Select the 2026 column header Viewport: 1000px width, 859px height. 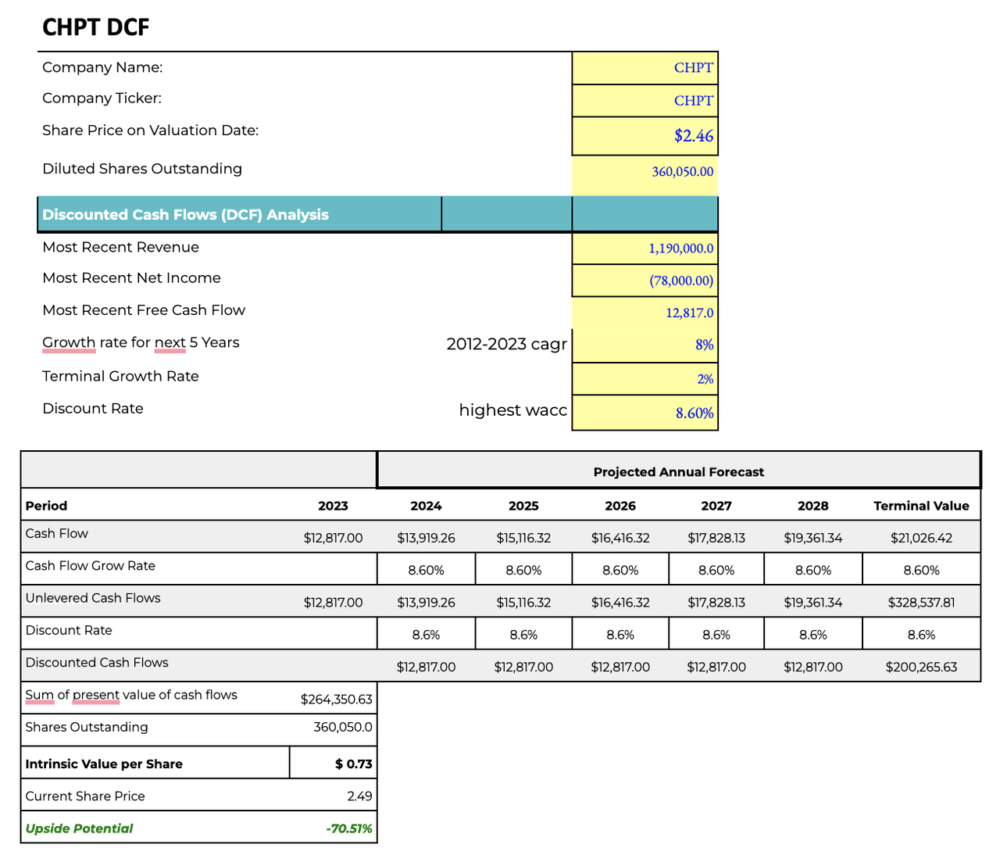[x=621, y=506]
